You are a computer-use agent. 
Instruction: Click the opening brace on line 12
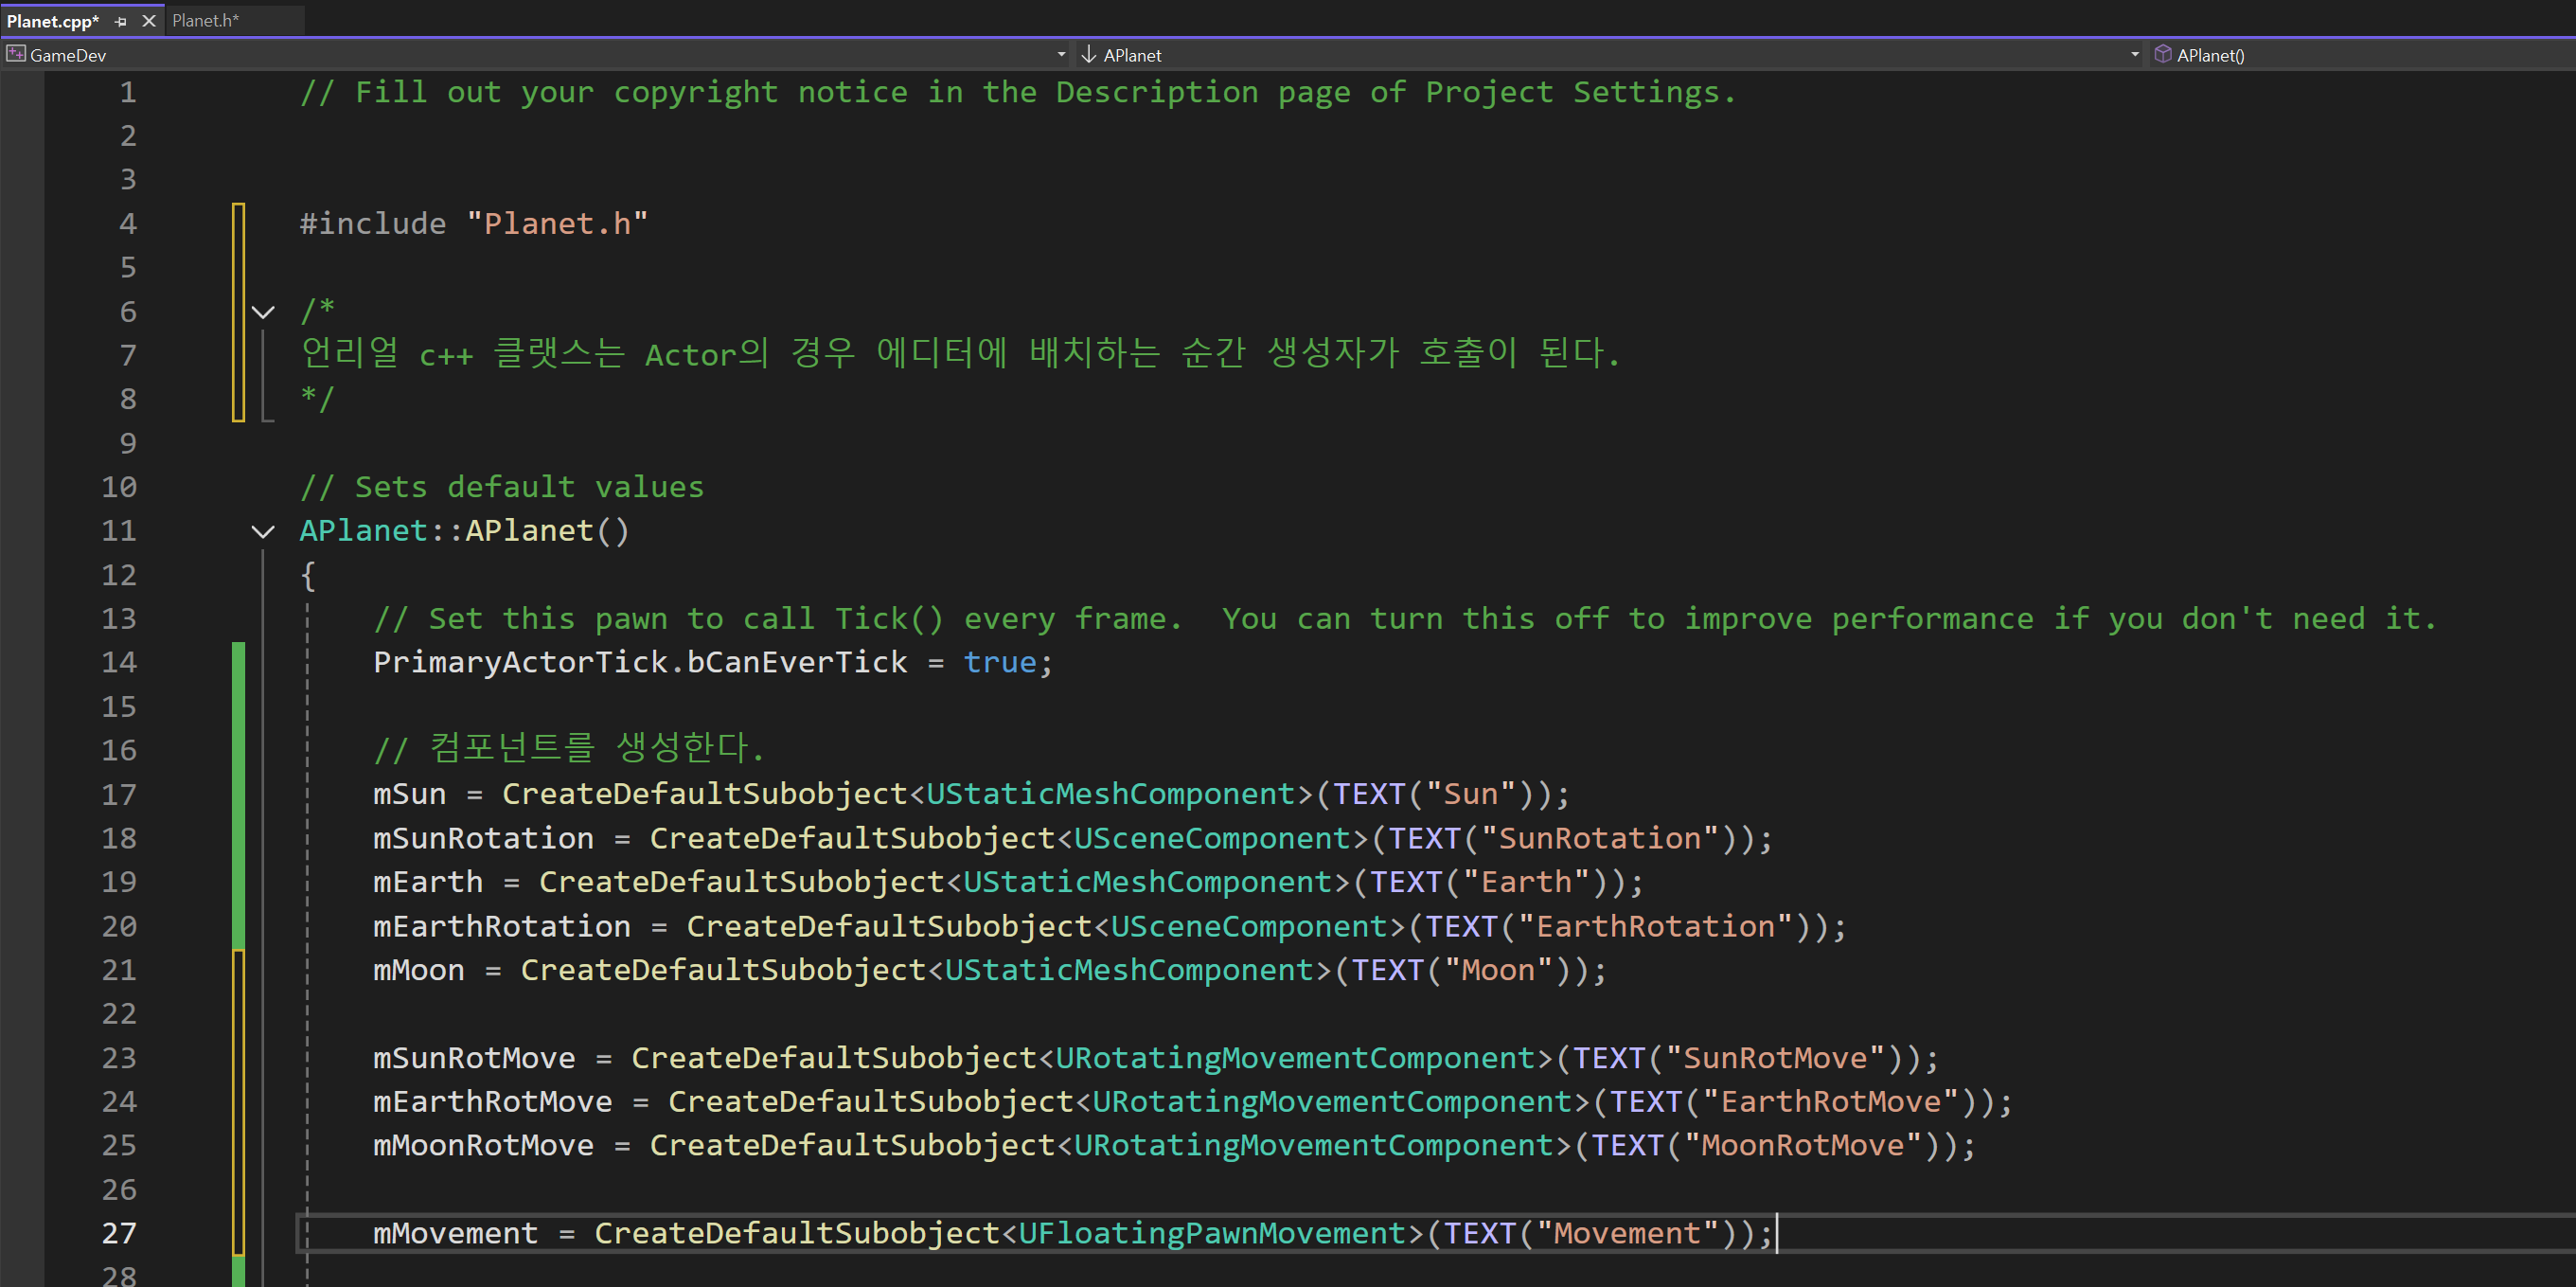(x=308, y=575)
